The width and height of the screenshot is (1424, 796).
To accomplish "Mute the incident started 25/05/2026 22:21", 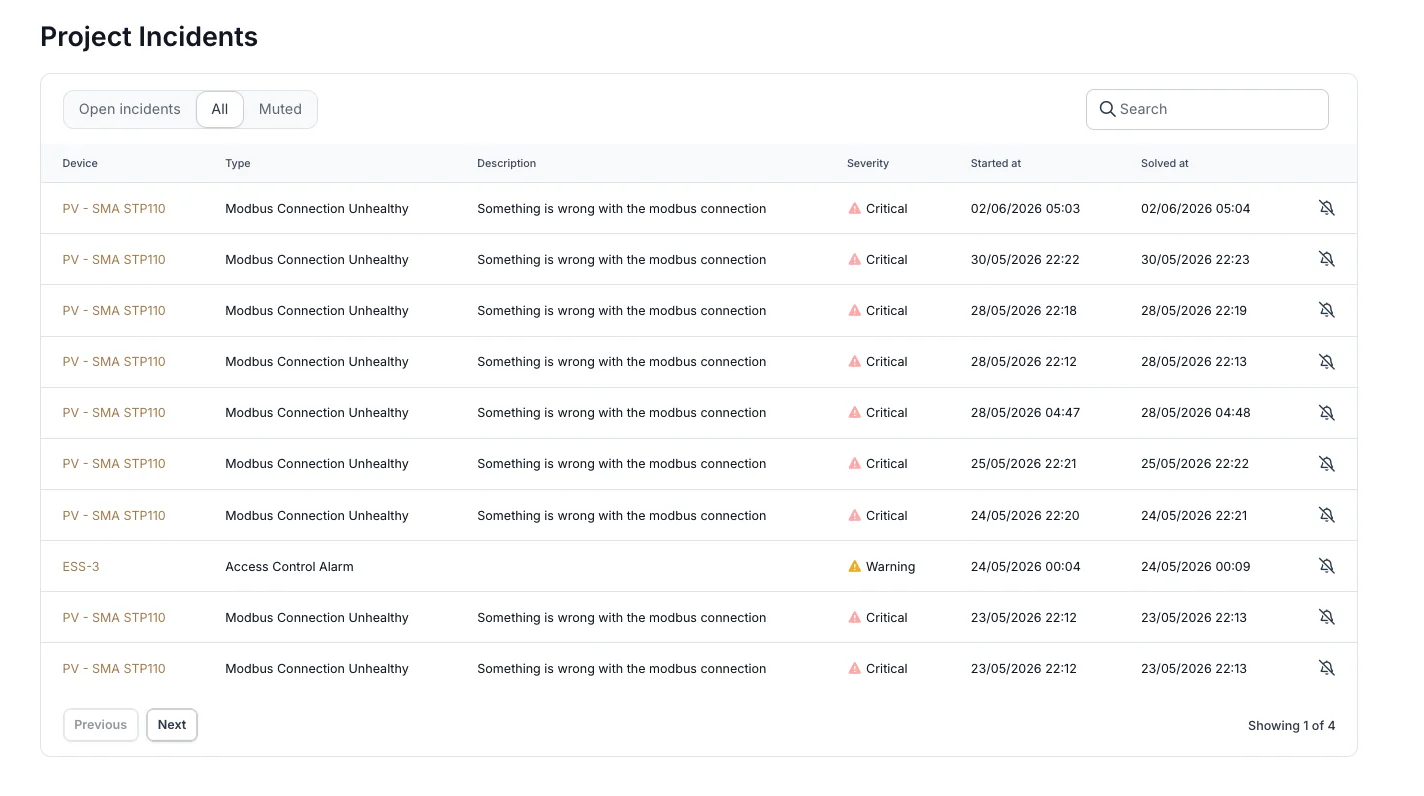I will tap(1326, 464).
